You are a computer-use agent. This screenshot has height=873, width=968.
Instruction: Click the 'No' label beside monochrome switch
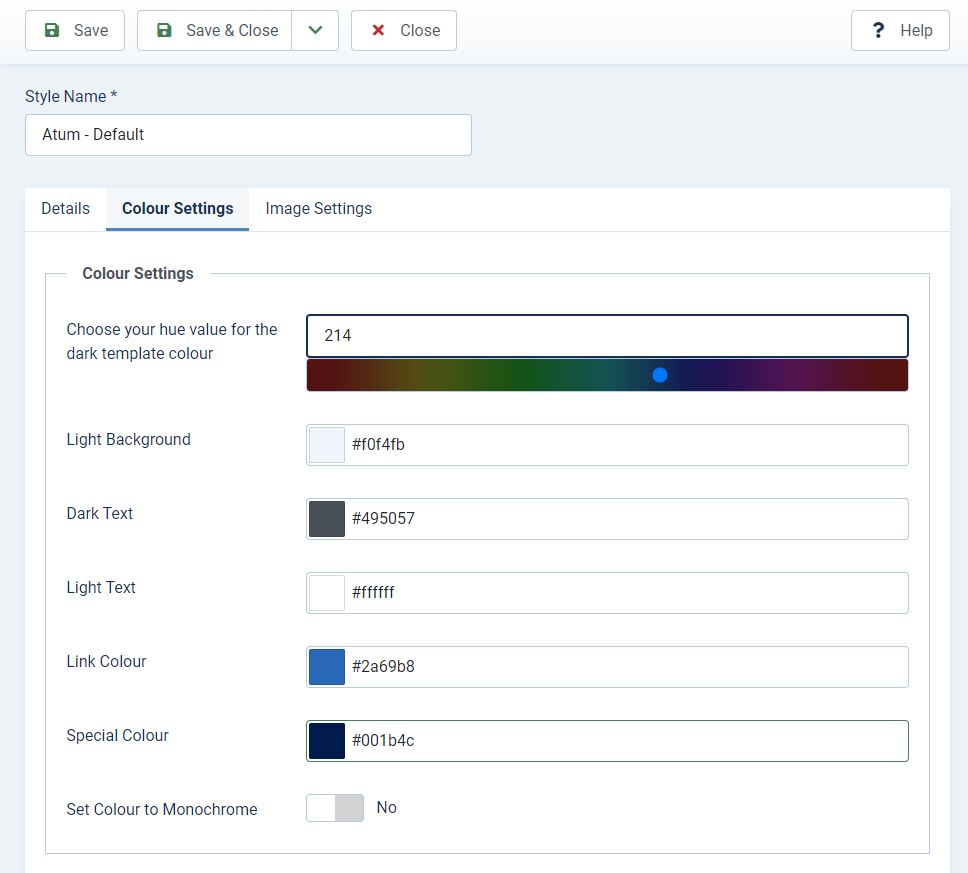pos(386,808)
